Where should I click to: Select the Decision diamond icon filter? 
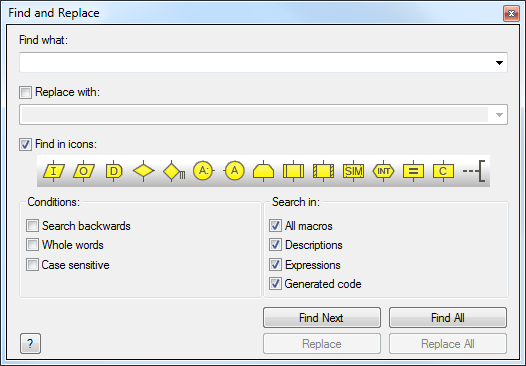(144, 171)
